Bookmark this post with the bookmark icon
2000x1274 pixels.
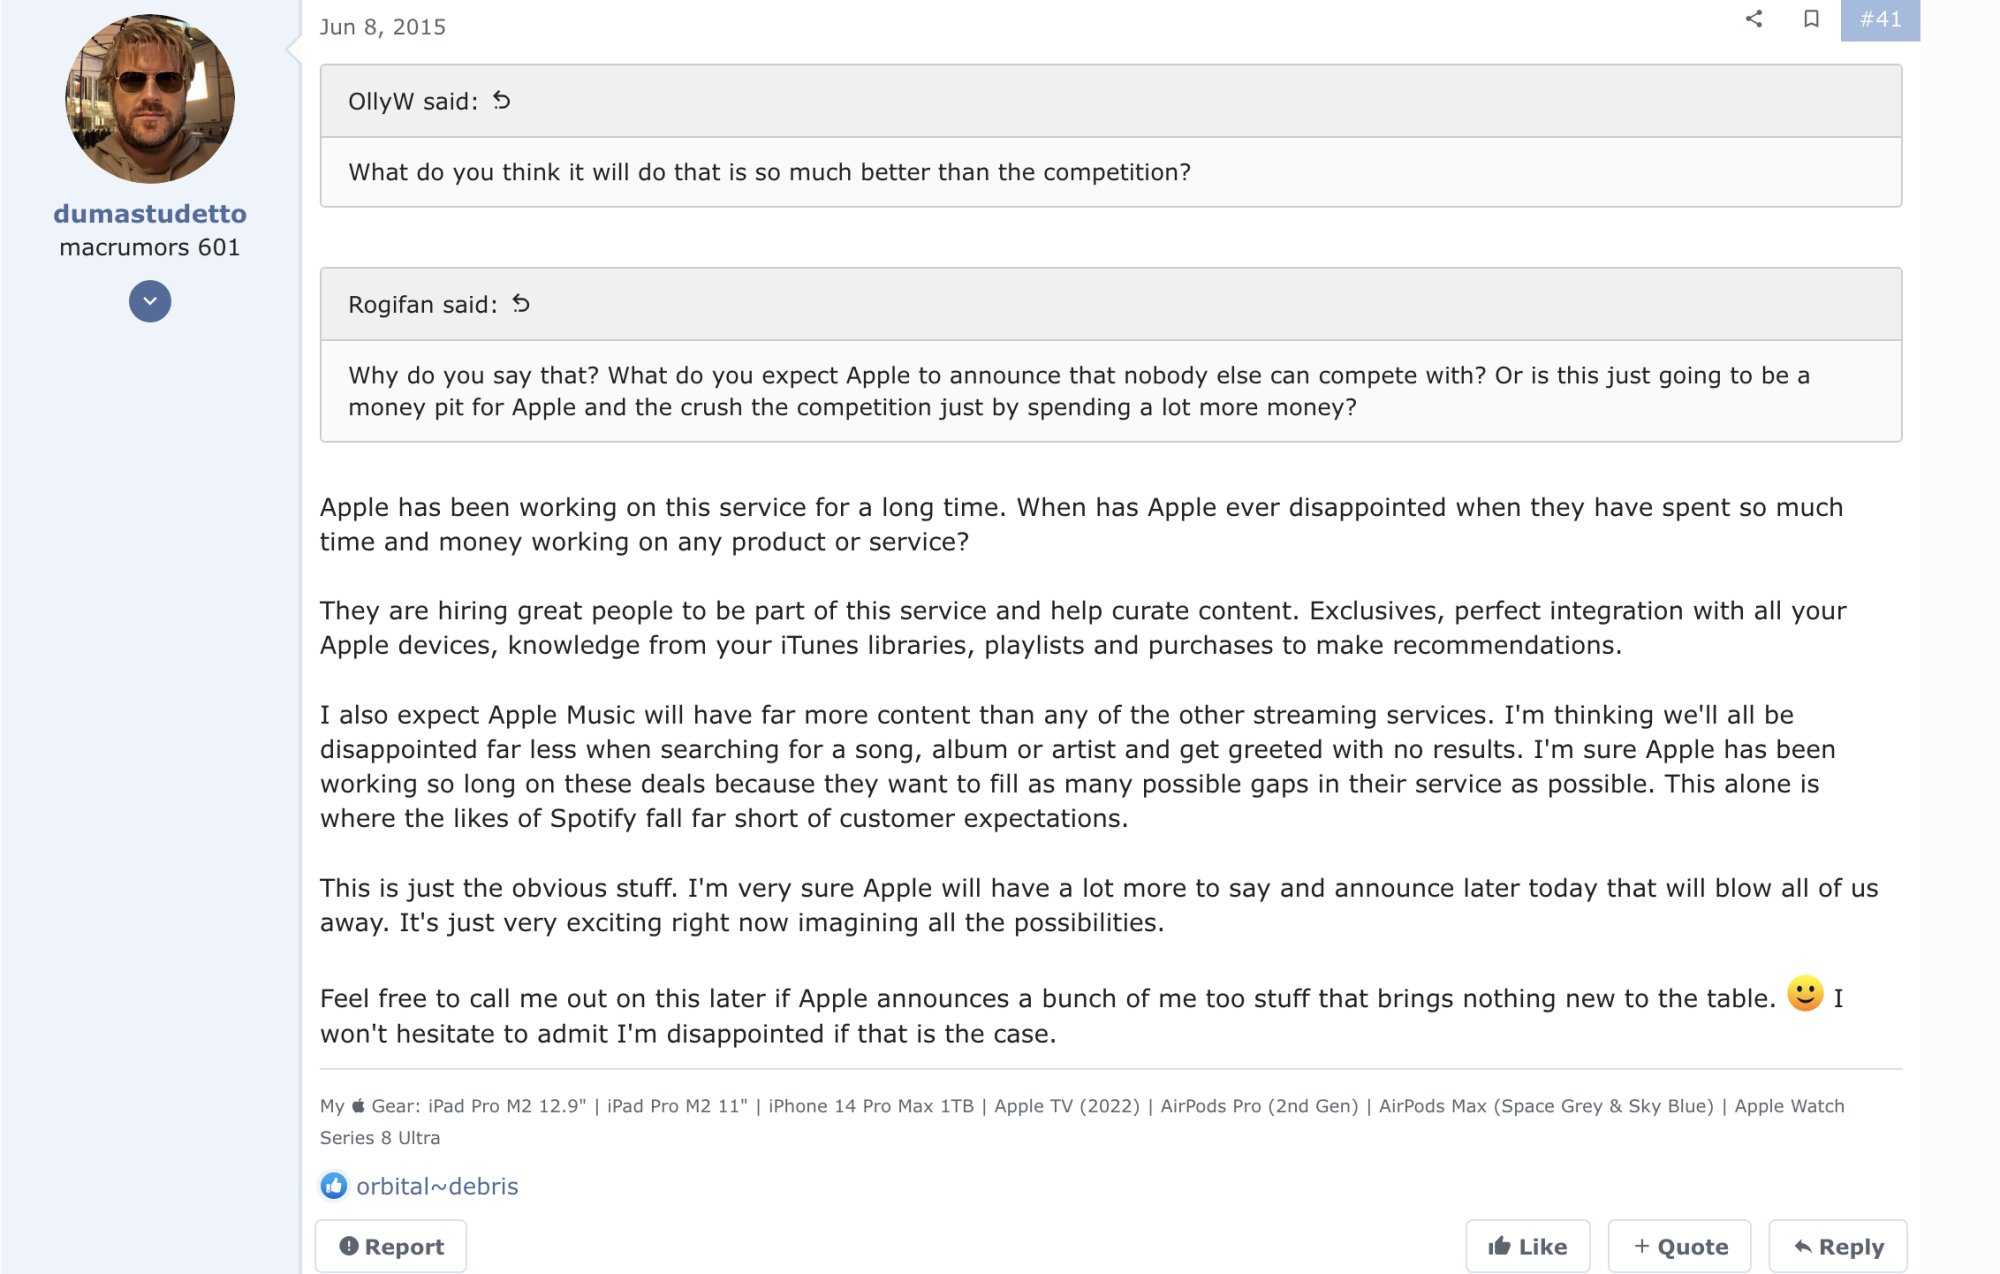point(1811,18)
